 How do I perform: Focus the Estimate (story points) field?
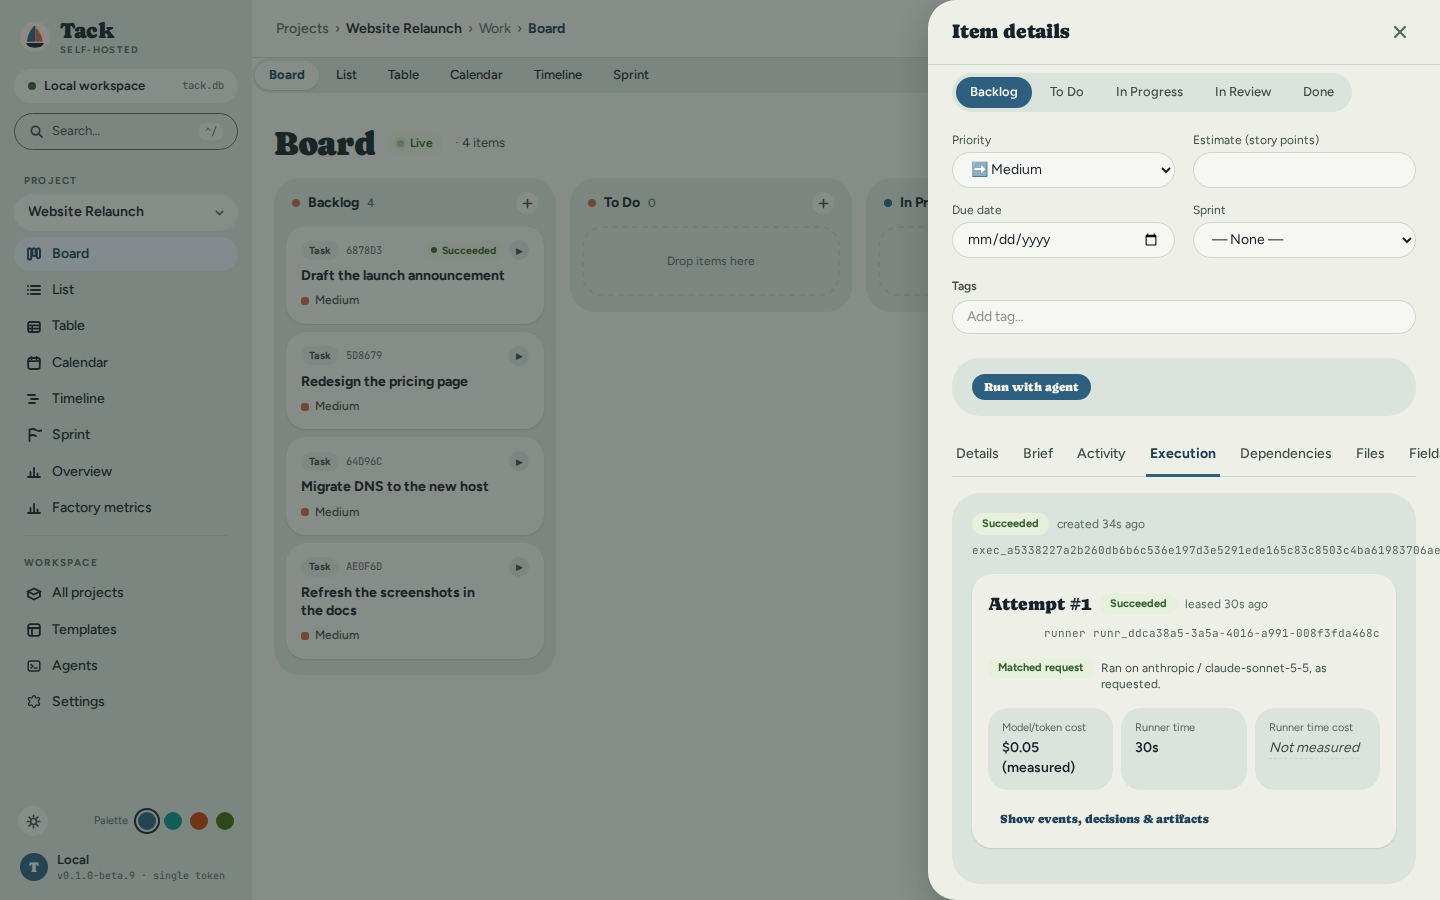(1304, 170)
